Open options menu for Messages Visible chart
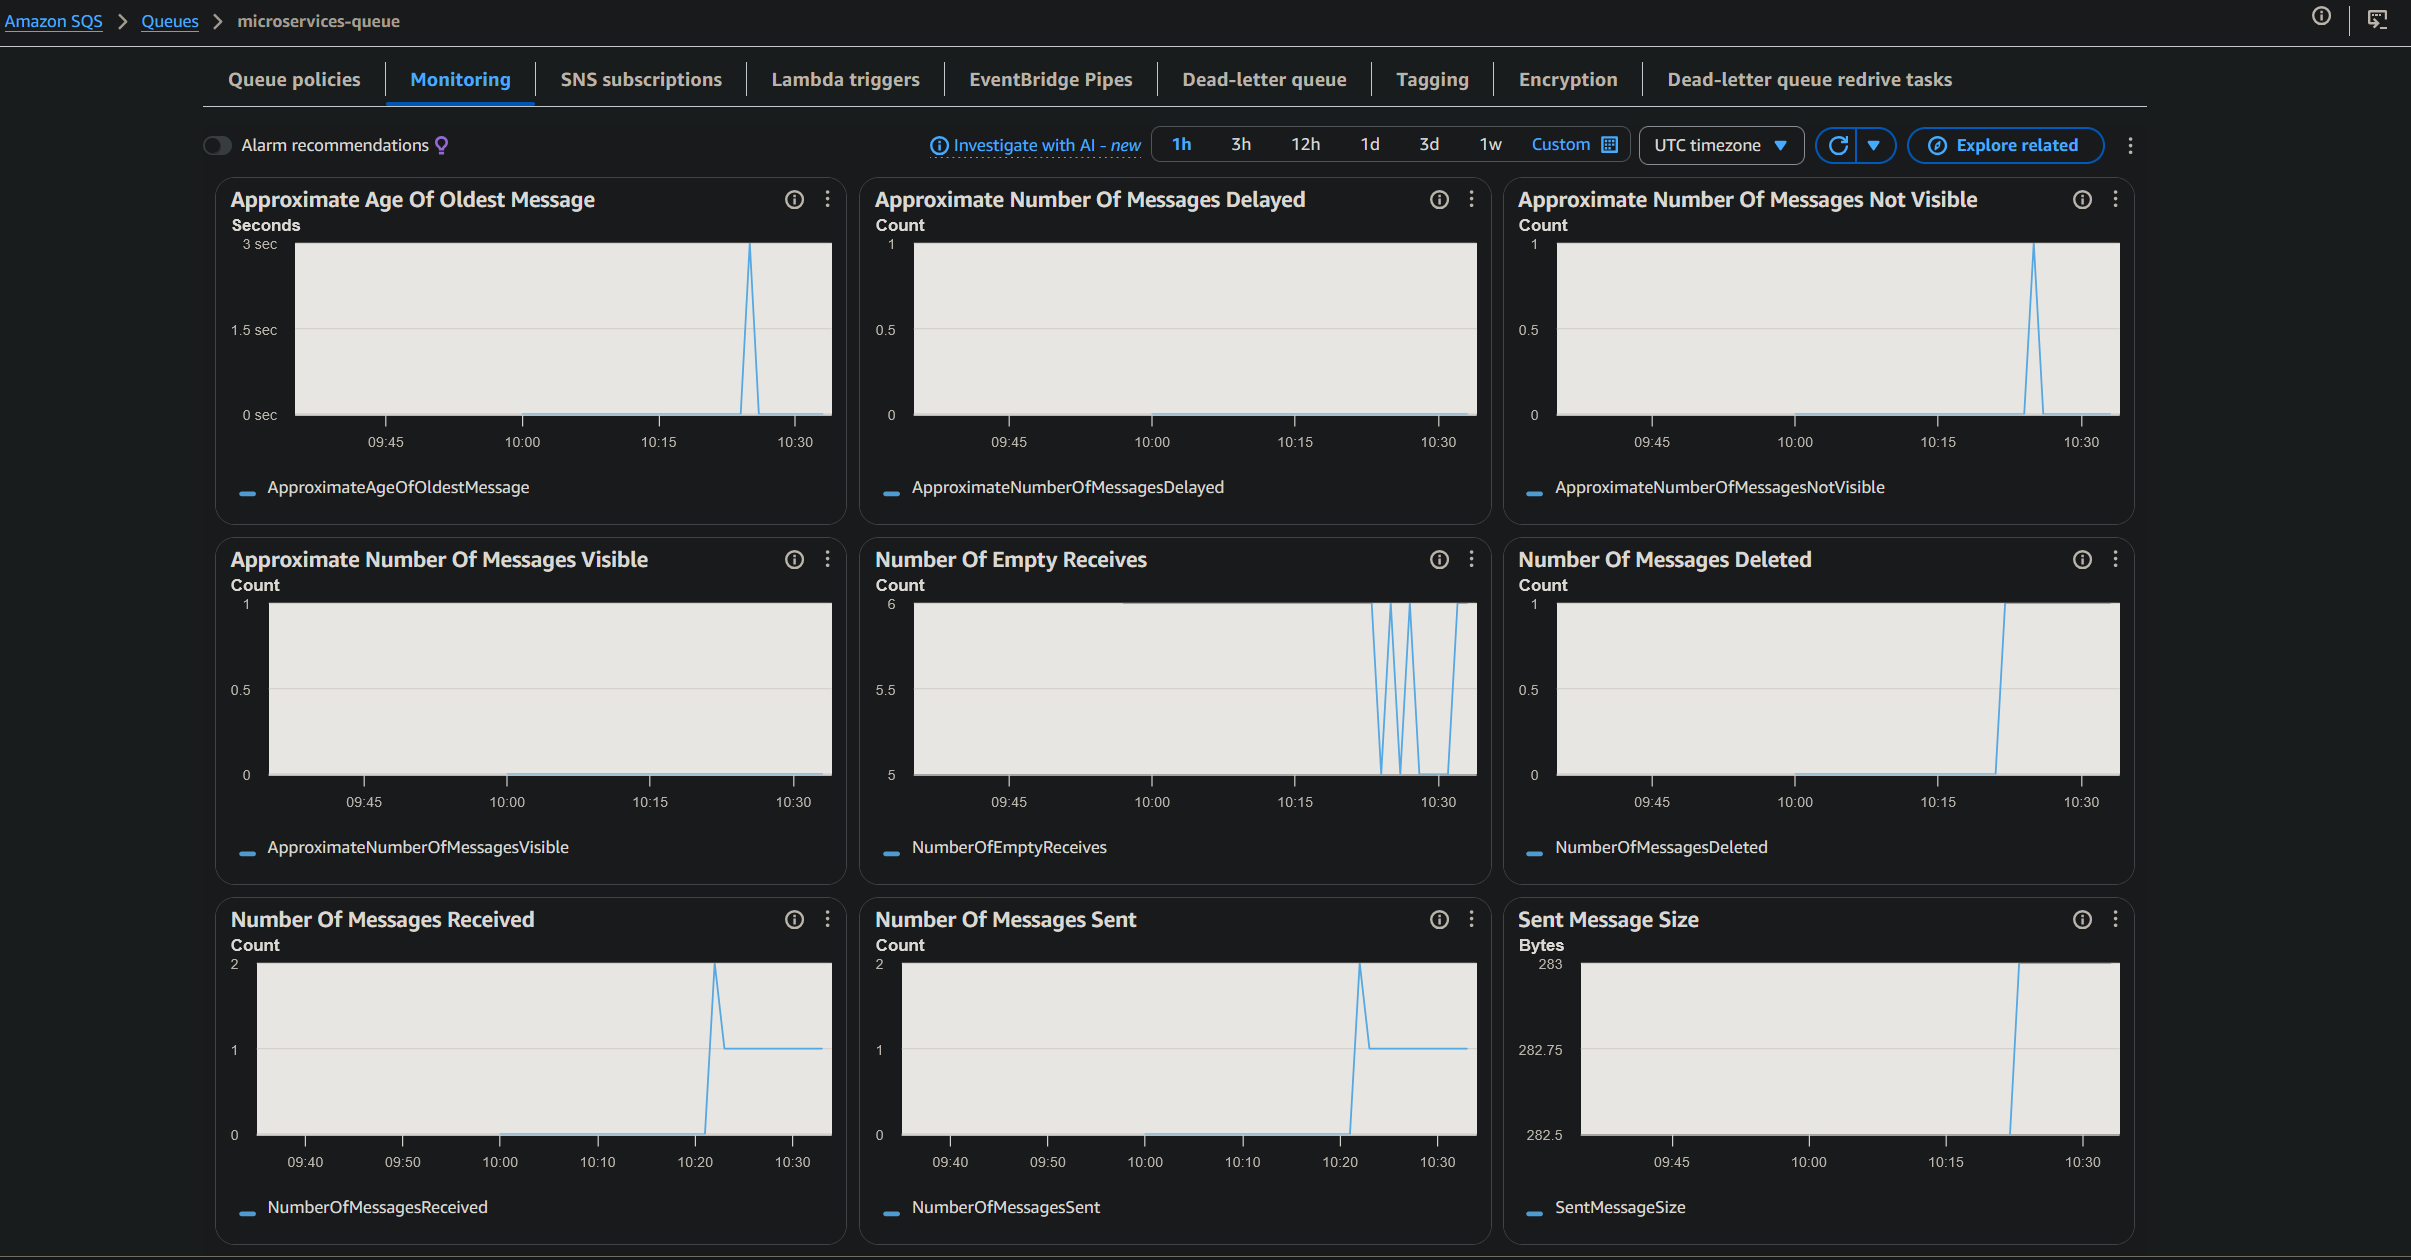2411x1260 pixels. click(827, 560)
